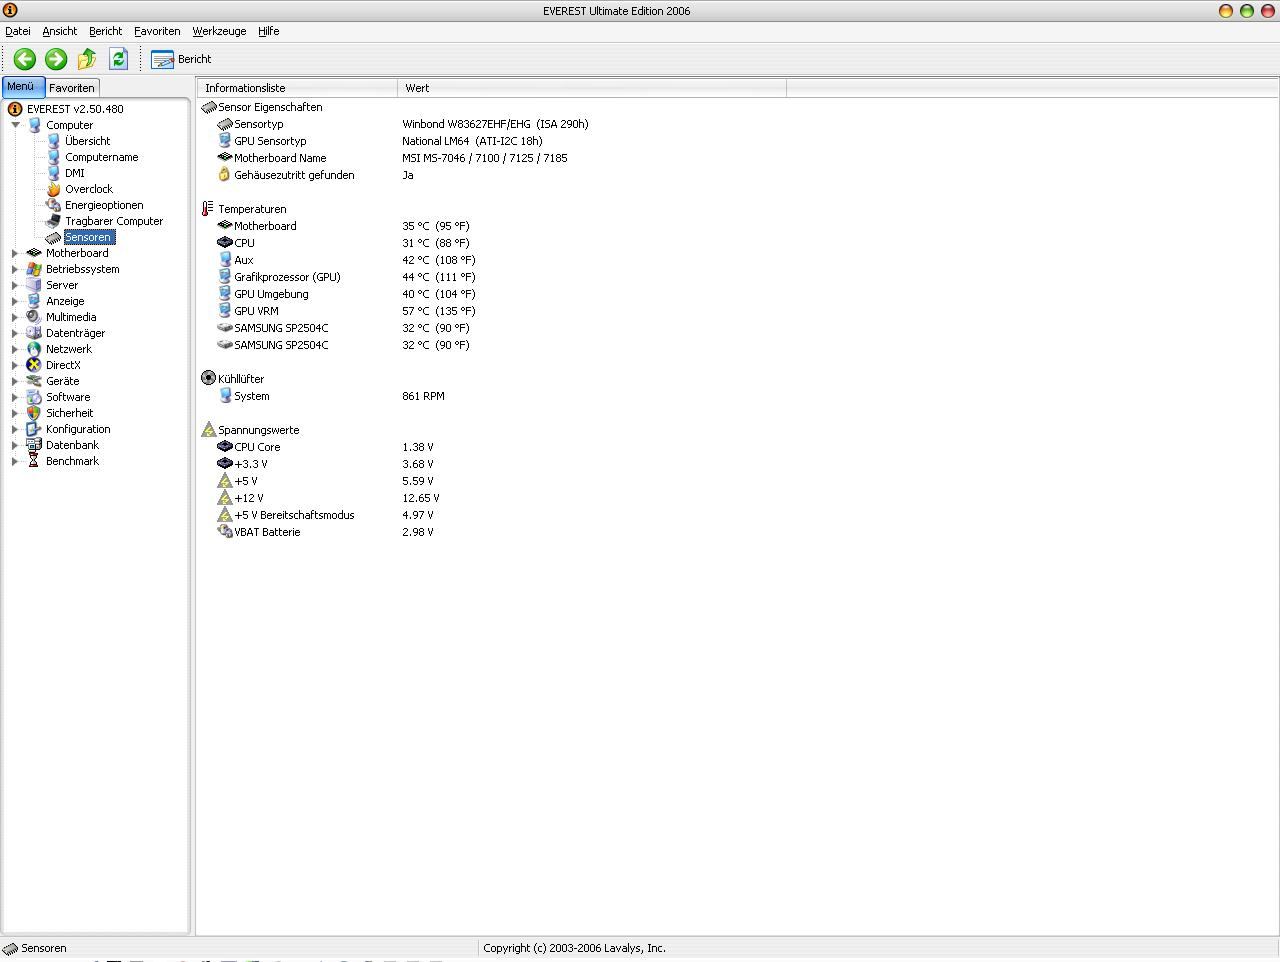Click the Temperaturen thermometer icon
Image resolution: width=1280 pixels, height=962 pixels.
coord(208,209)
